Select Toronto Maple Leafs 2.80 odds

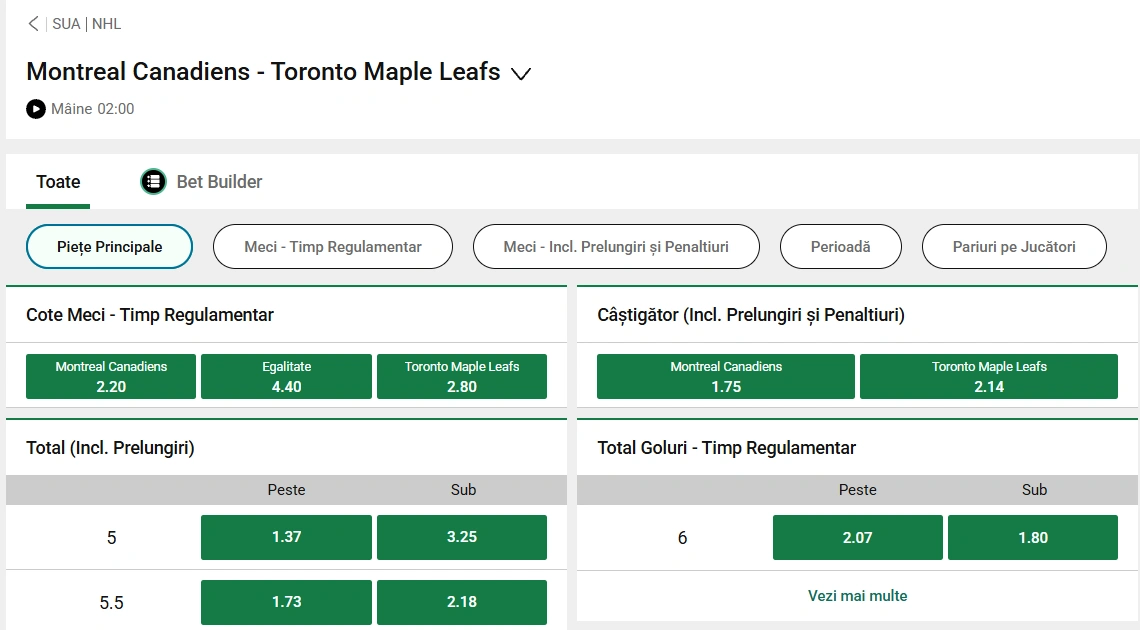(x=461, y=376)
